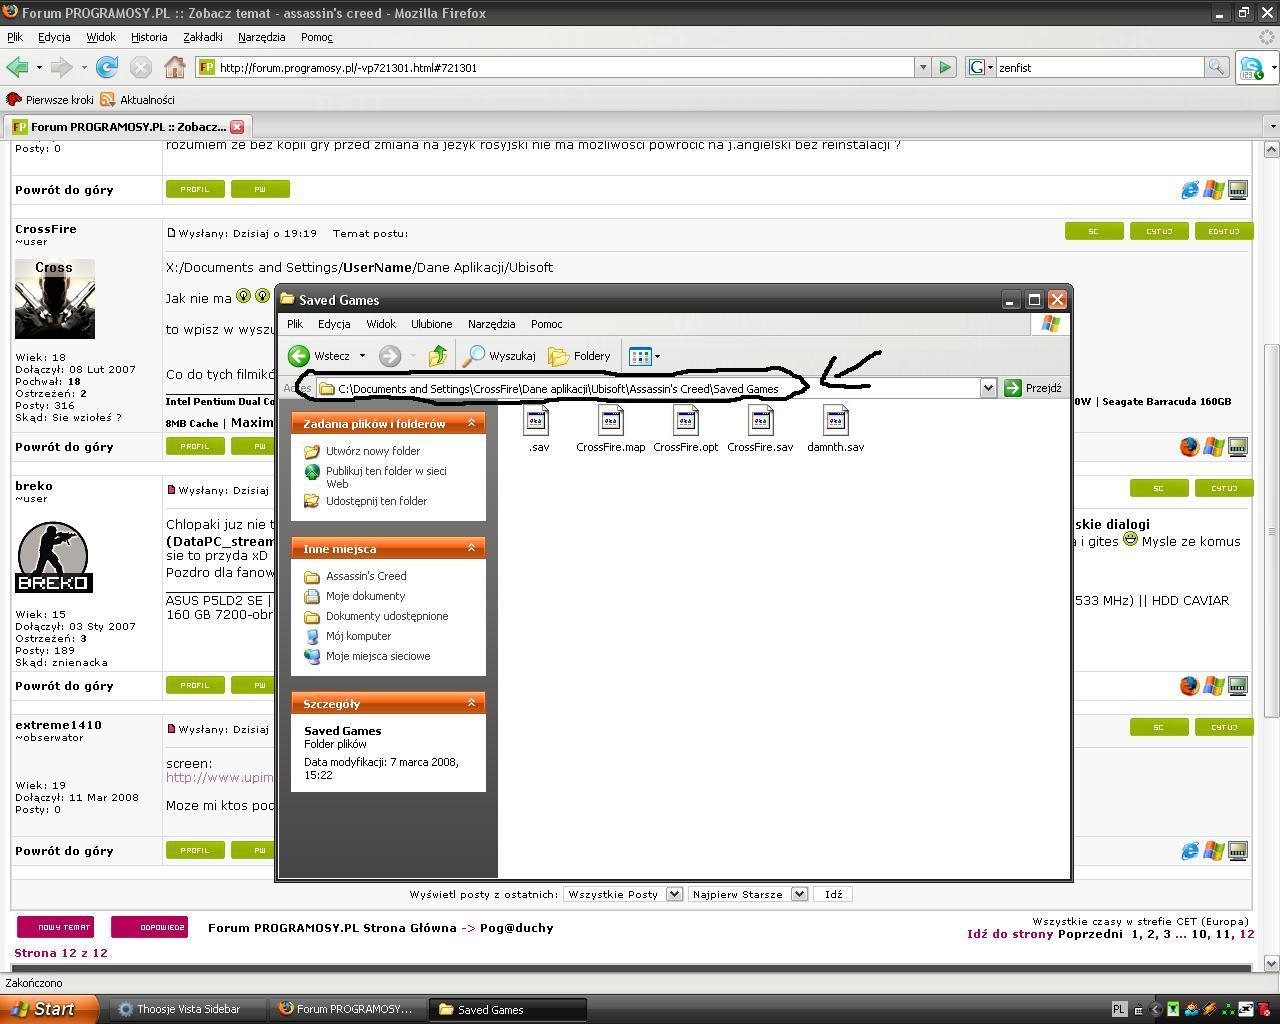Select the CrossFire.map file
1280x1024 pixels.
[611, 430]
